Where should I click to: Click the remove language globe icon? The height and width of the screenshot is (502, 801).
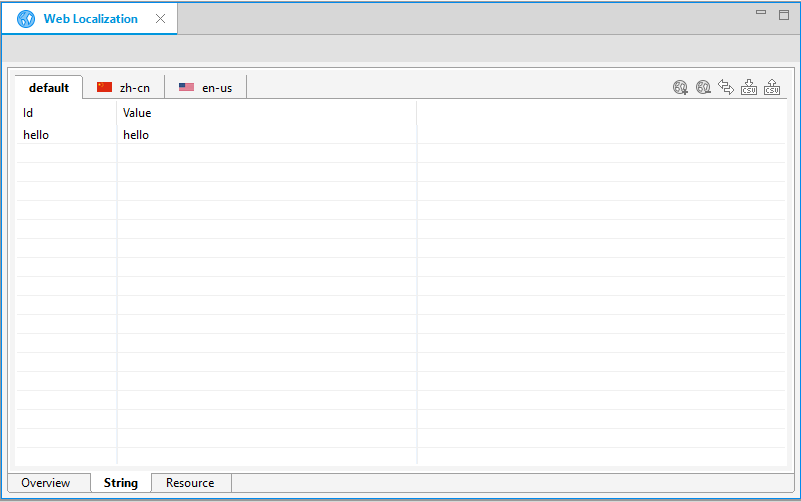[x=703, y=88]
